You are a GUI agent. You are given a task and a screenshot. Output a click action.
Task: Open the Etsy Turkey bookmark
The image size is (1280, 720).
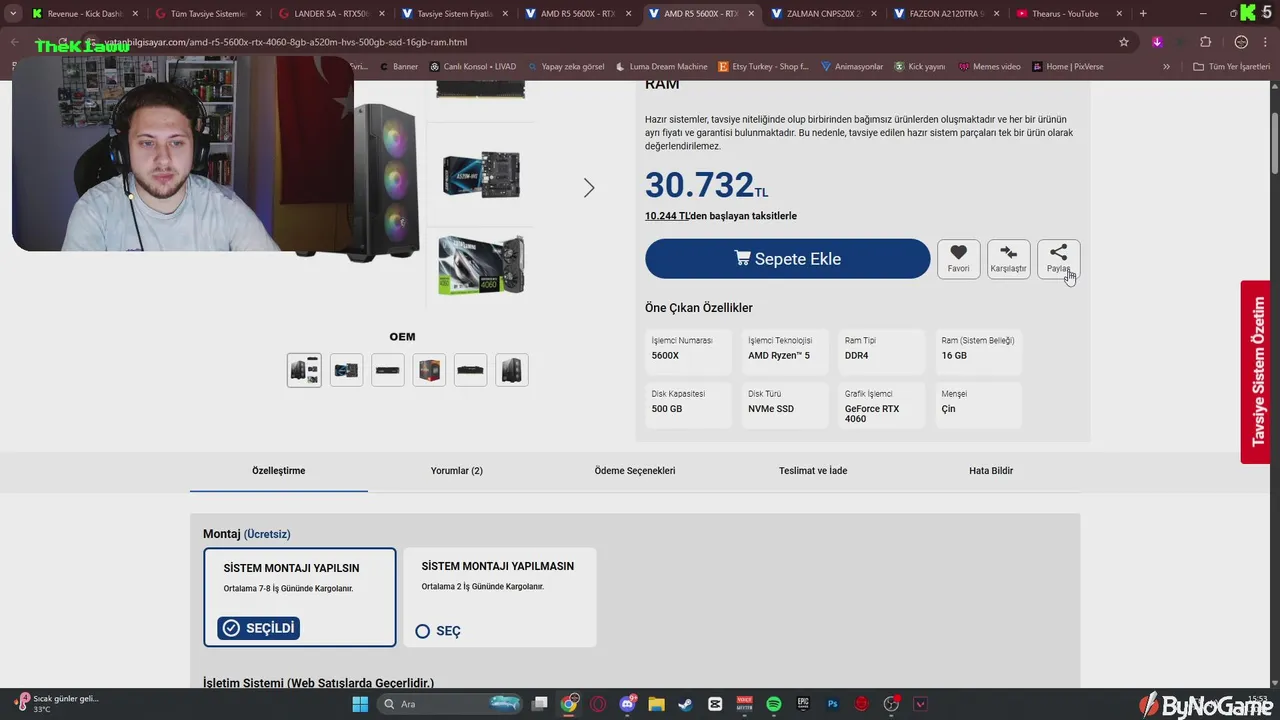click(x=764, y=66)
